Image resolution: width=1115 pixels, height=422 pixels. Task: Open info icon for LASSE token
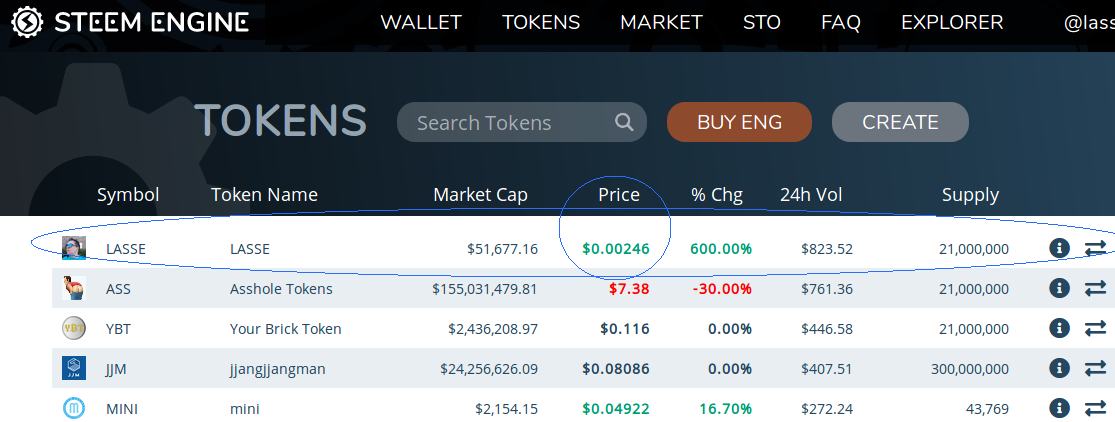tap(1059, 248)
